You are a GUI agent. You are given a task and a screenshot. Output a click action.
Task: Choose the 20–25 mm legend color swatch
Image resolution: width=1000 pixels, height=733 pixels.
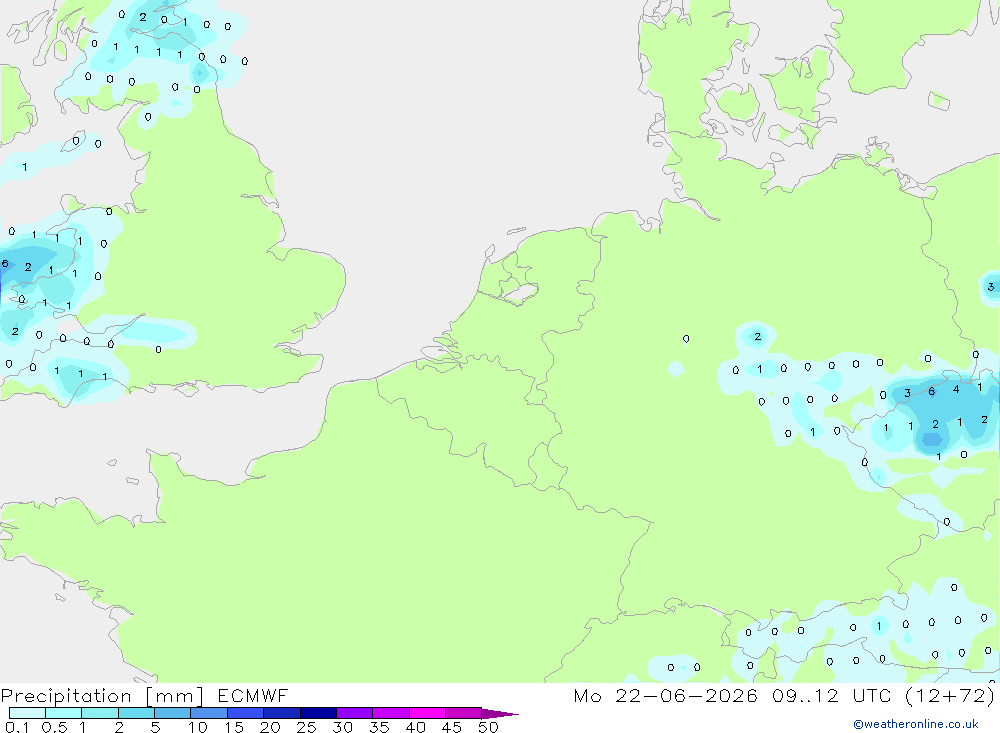pos(282,713)
